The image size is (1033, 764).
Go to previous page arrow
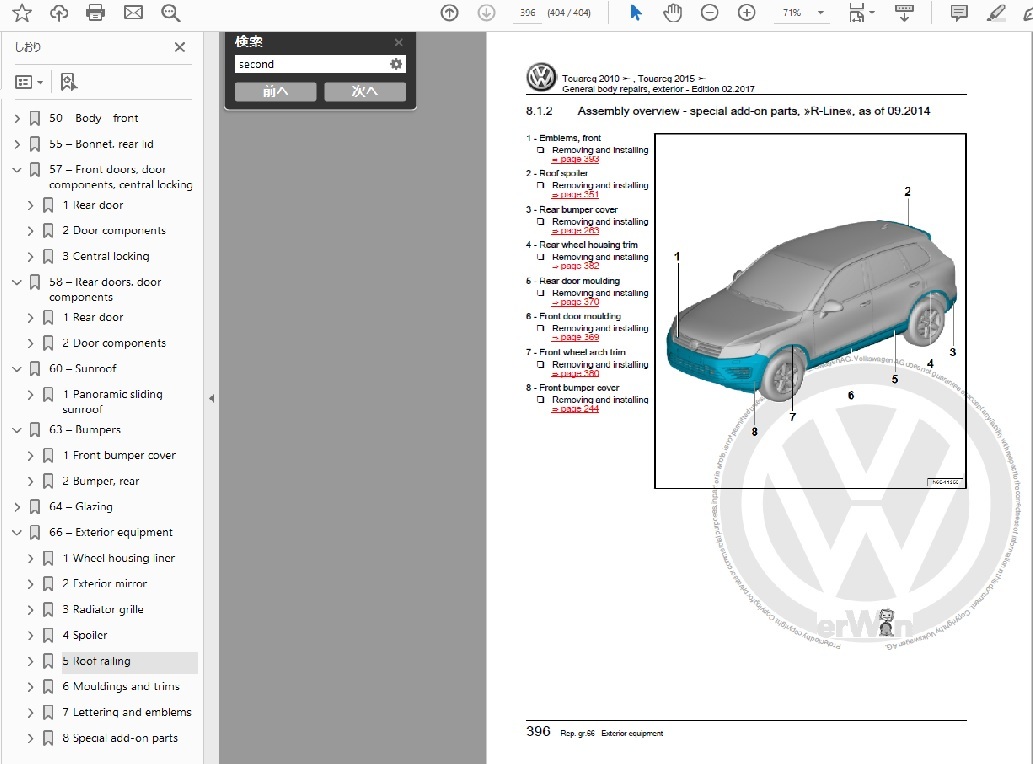pyautogui.click(x=449, y=13)
